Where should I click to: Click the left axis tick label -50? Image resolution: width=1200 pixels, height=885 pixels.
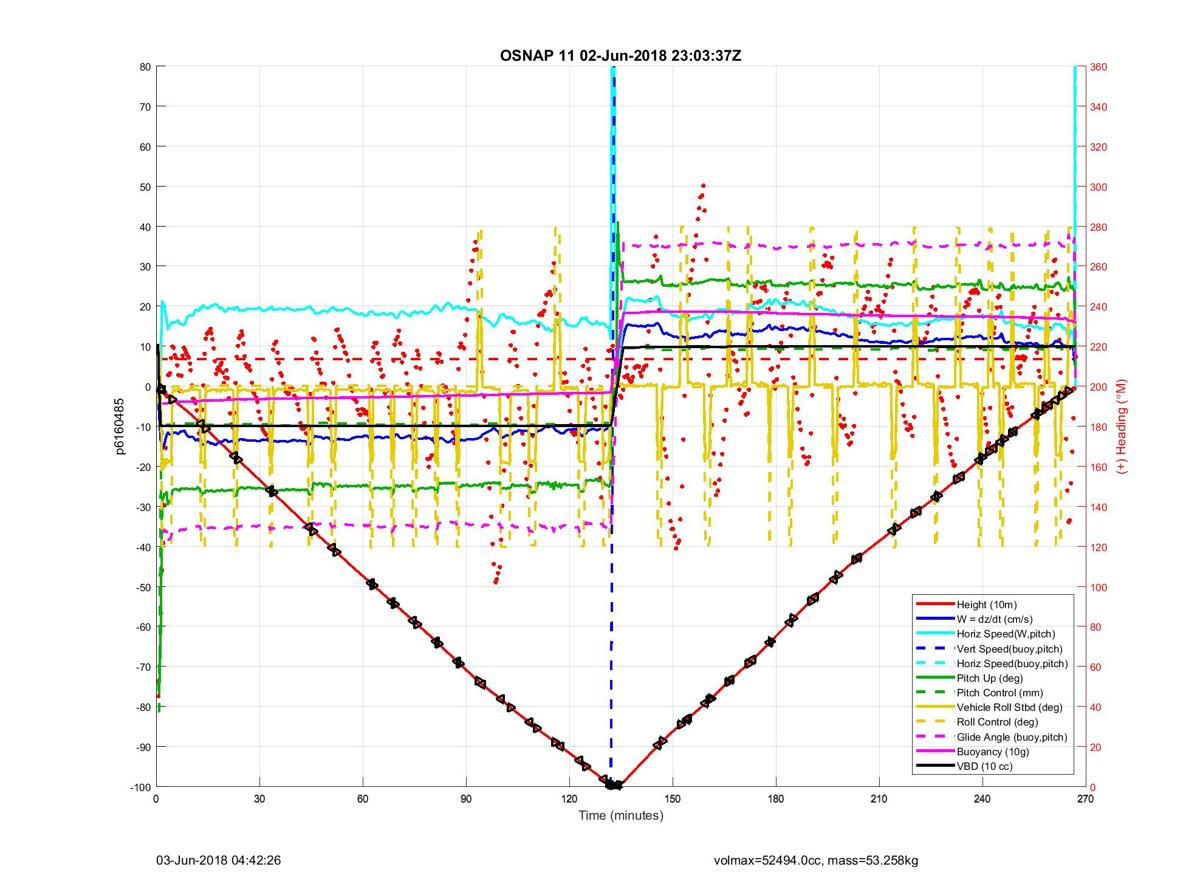[142, 587]
